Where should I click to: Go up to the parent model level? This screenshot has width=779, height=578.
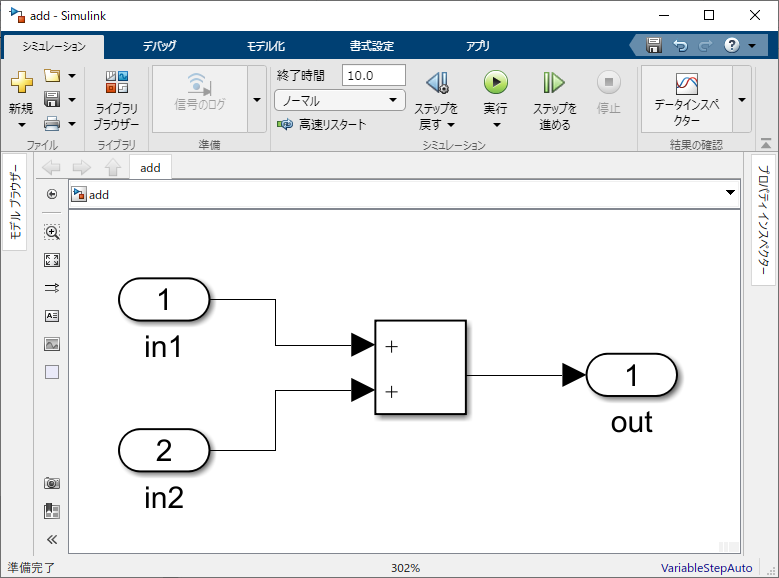coord(113,167)
